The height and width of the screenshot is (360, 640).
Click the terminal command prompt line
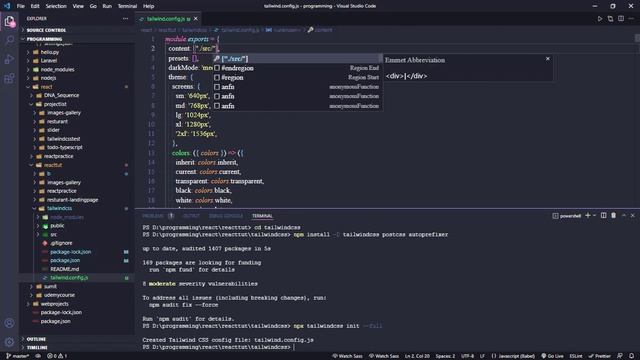(x=218, y=347)
